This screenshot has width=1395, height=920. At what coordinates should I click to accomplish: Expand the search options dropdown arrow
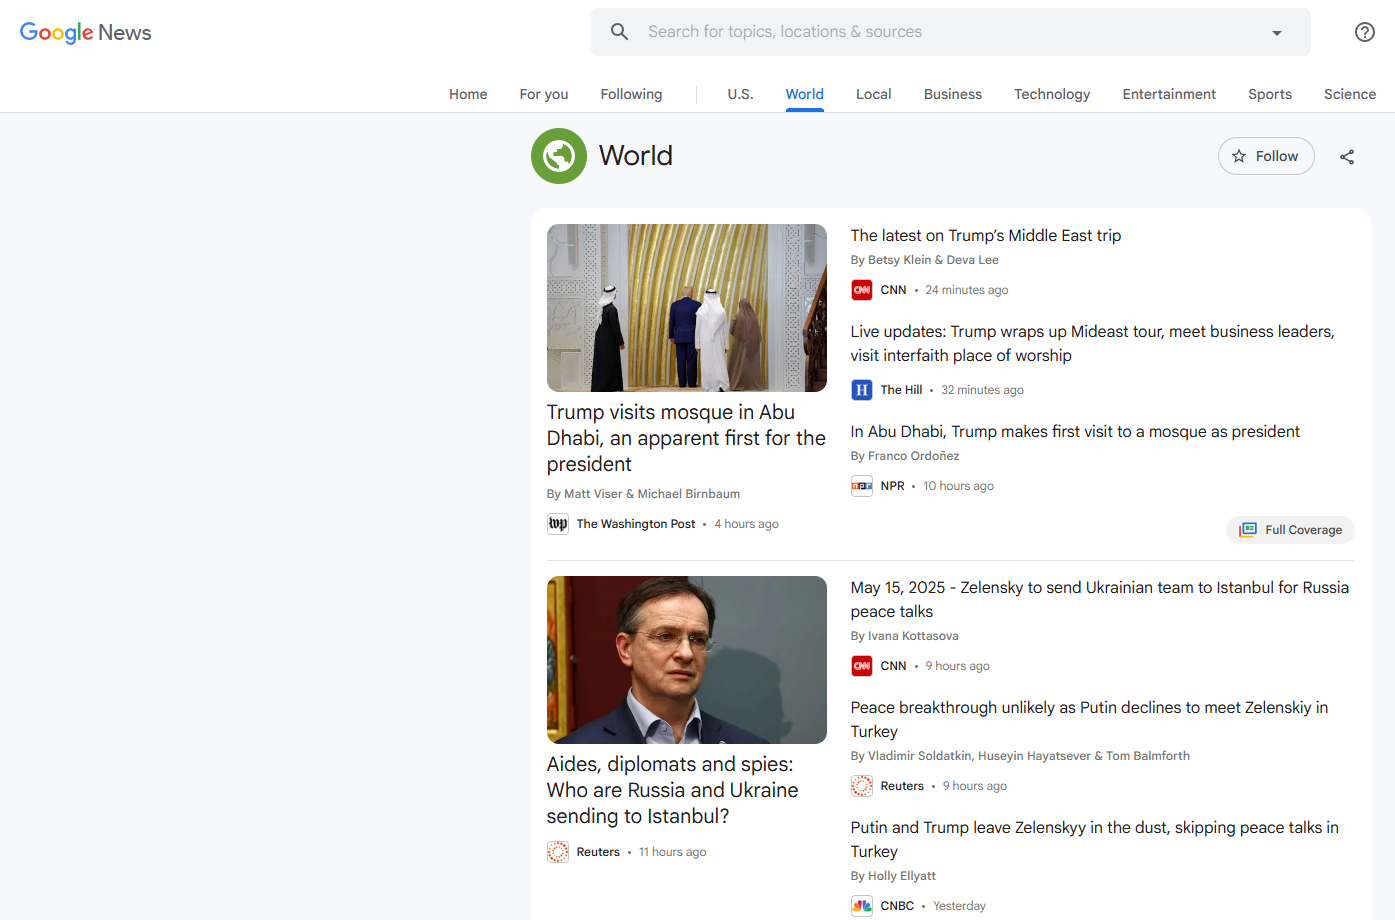click(1276, 33)
